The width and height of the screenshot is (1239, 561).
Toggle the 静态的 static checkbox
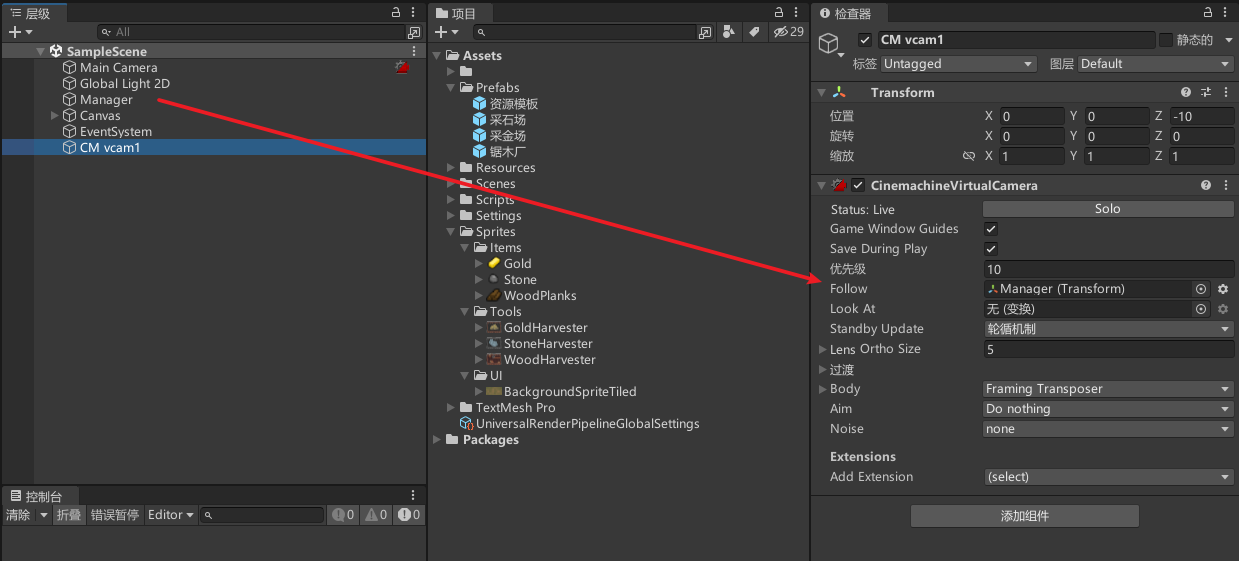click(1166, 40)
